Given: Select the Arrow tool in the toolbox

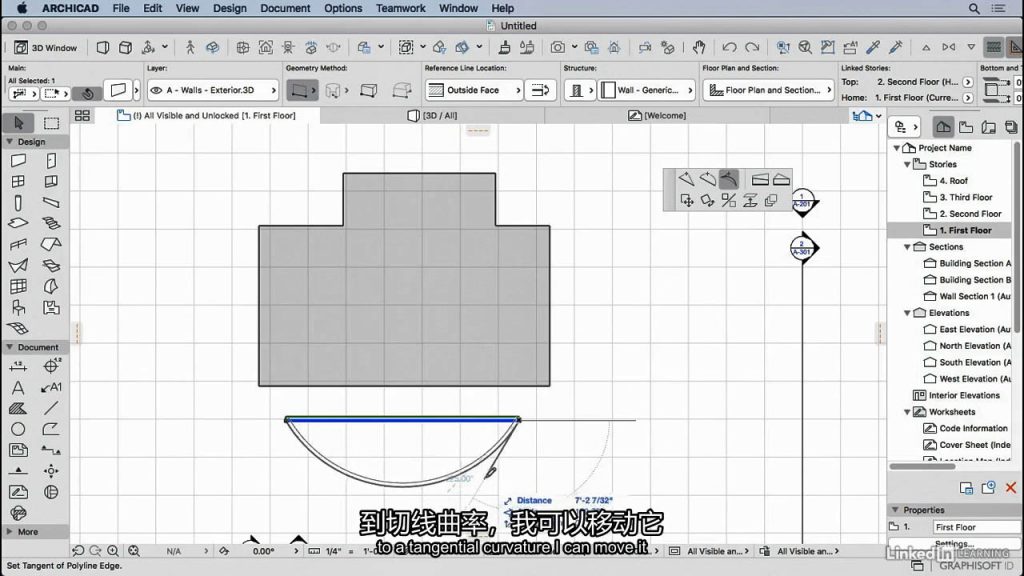Looking at the screenshot, I should point(18,123).
